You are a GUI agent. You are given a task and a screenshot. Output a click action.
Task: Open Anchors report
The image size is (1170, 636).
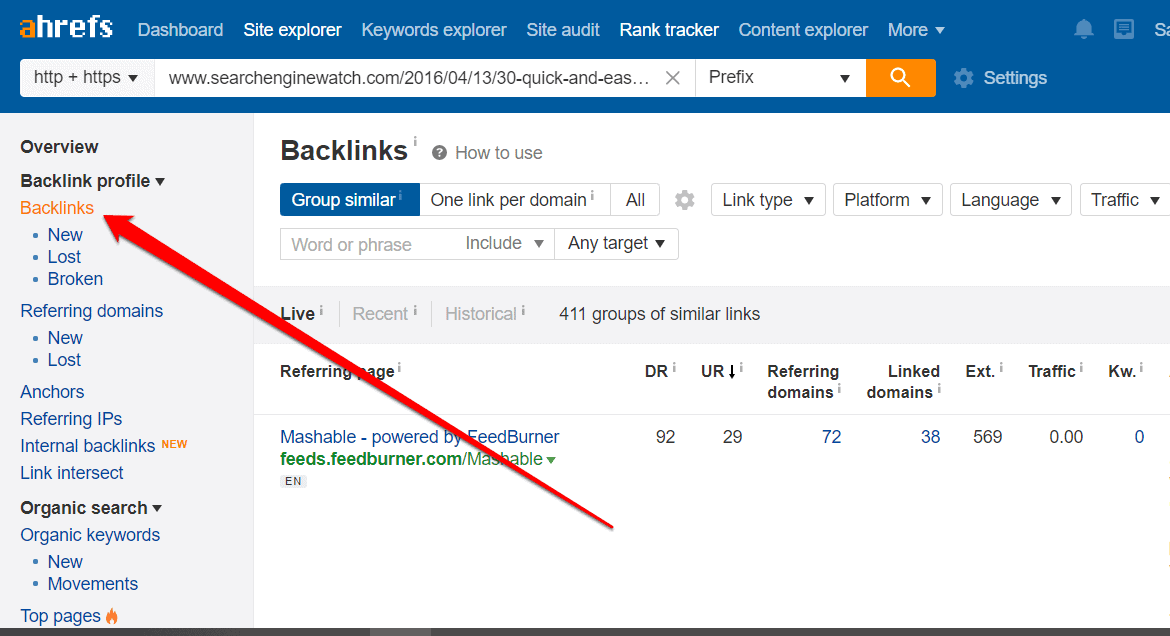click(52, 392)
